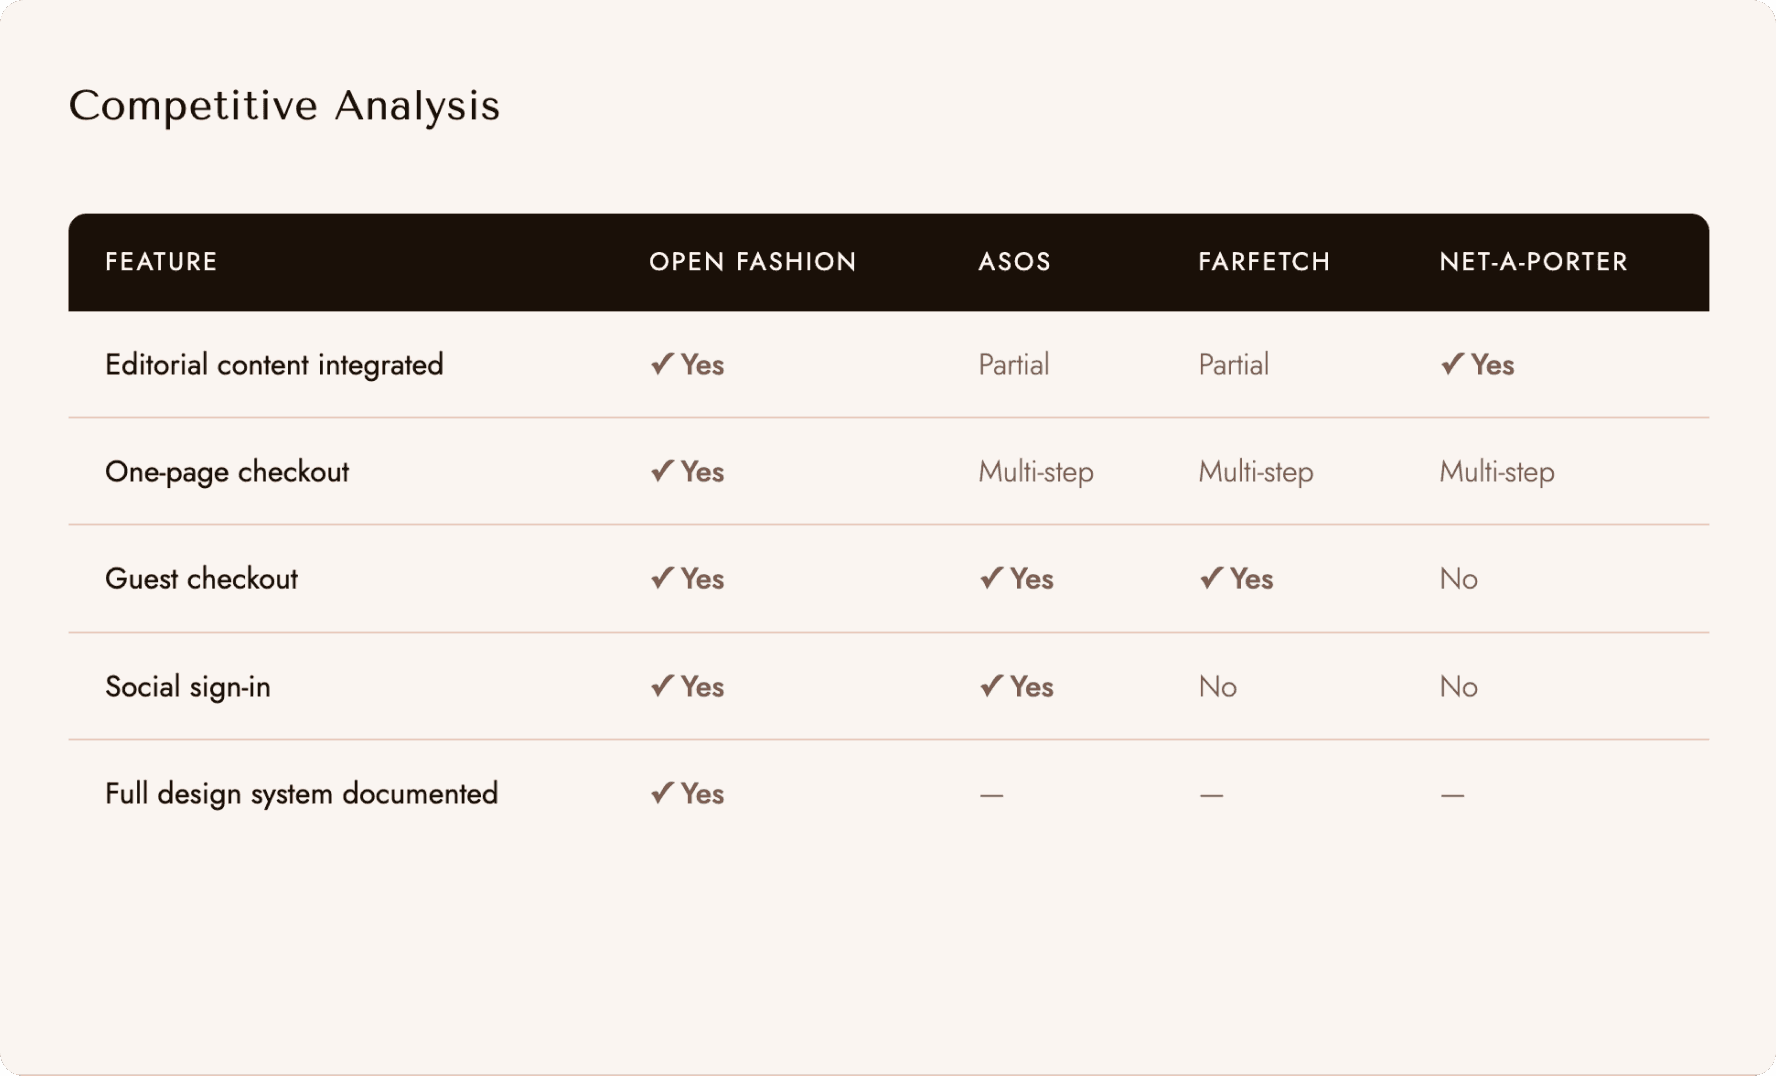Click the ASOS Multi-step checkout cell

coord(1036,472)
